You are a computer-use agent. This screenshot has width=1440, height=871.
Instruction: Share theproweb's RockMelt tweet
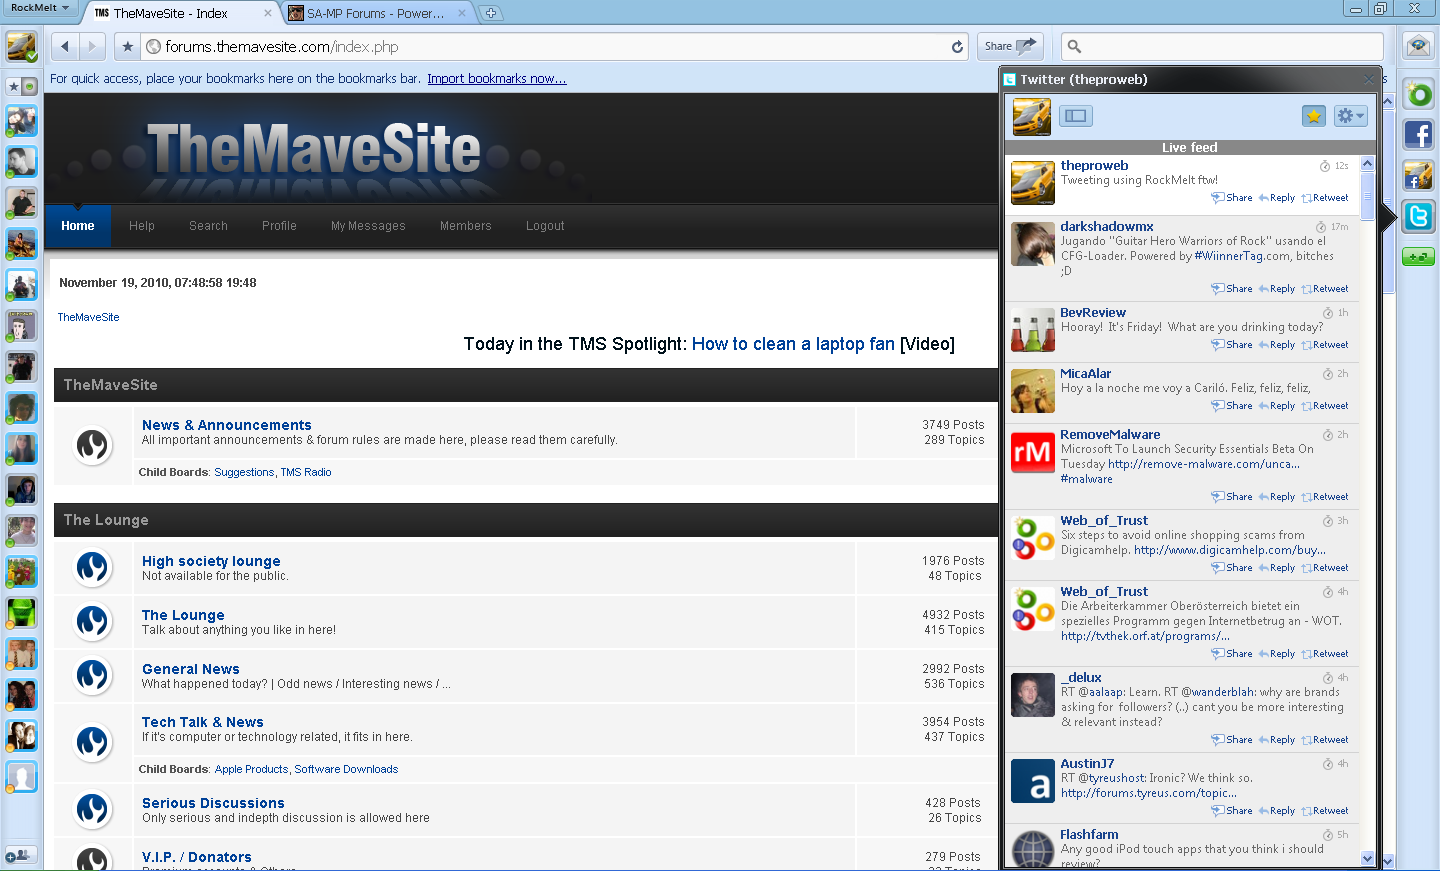(x=1232, y=198)
